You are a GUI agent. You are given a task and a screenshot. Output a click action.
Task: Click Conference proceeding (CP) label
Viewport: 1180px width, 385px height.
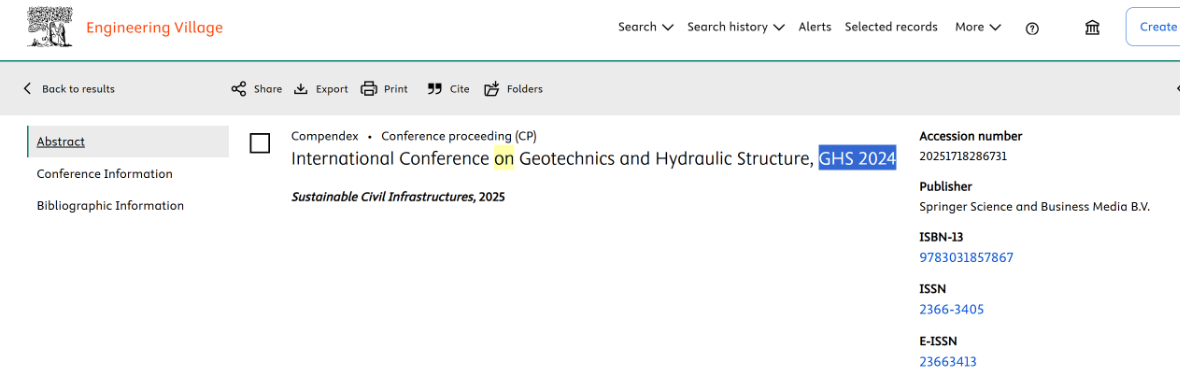[x=459, y=136]
